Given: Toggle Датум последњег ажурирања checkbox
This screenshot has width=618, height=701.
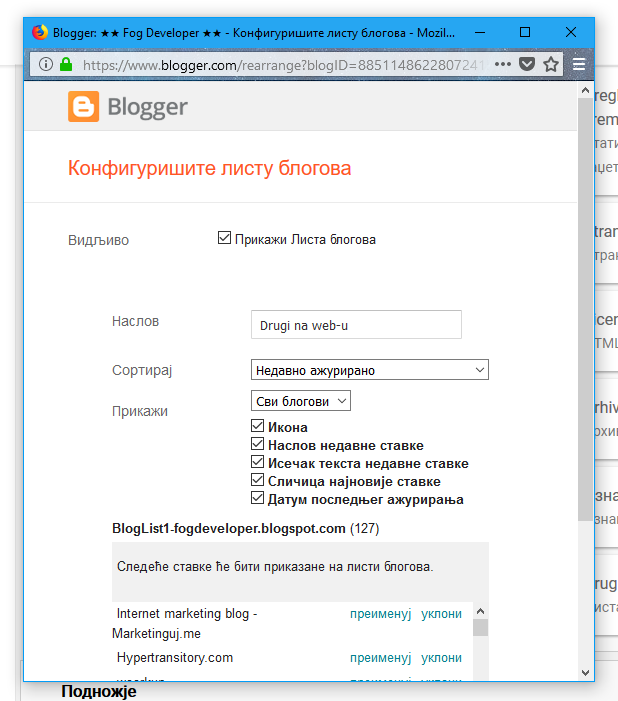Looking at the screenshot, I should (258, 498).
